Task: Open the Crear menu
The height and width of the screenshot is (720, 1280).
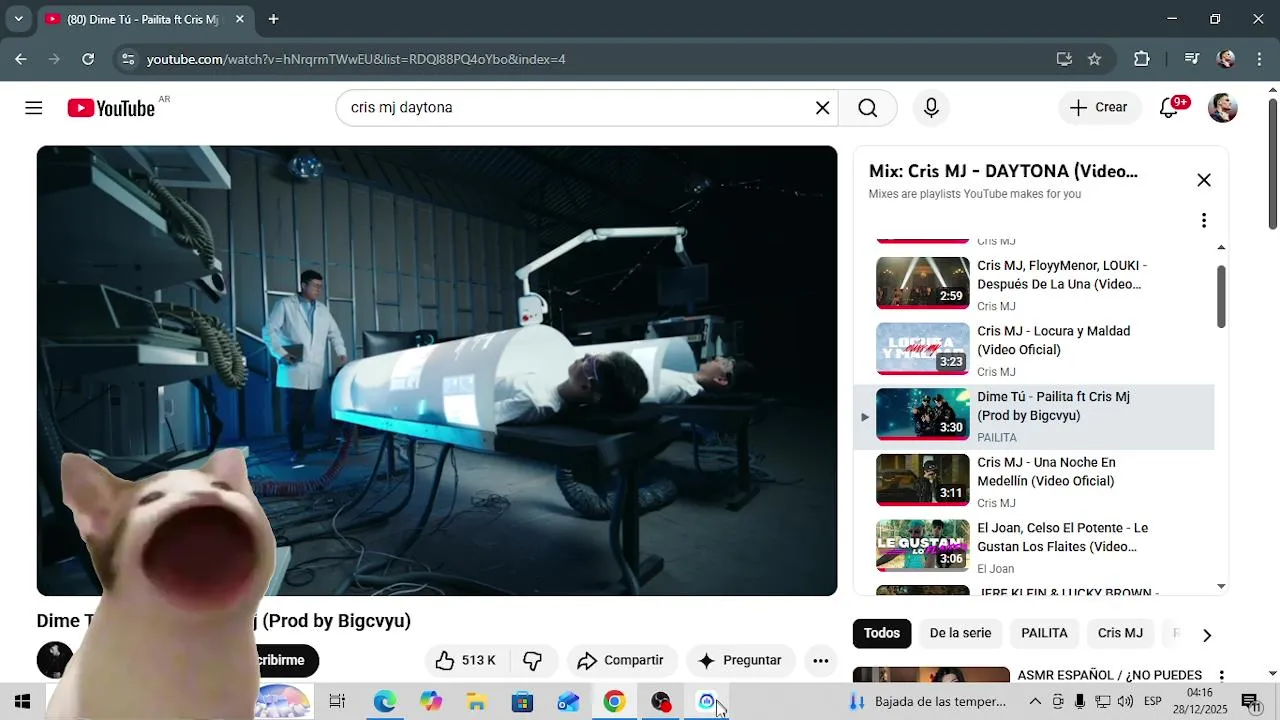Action: 1099,108
